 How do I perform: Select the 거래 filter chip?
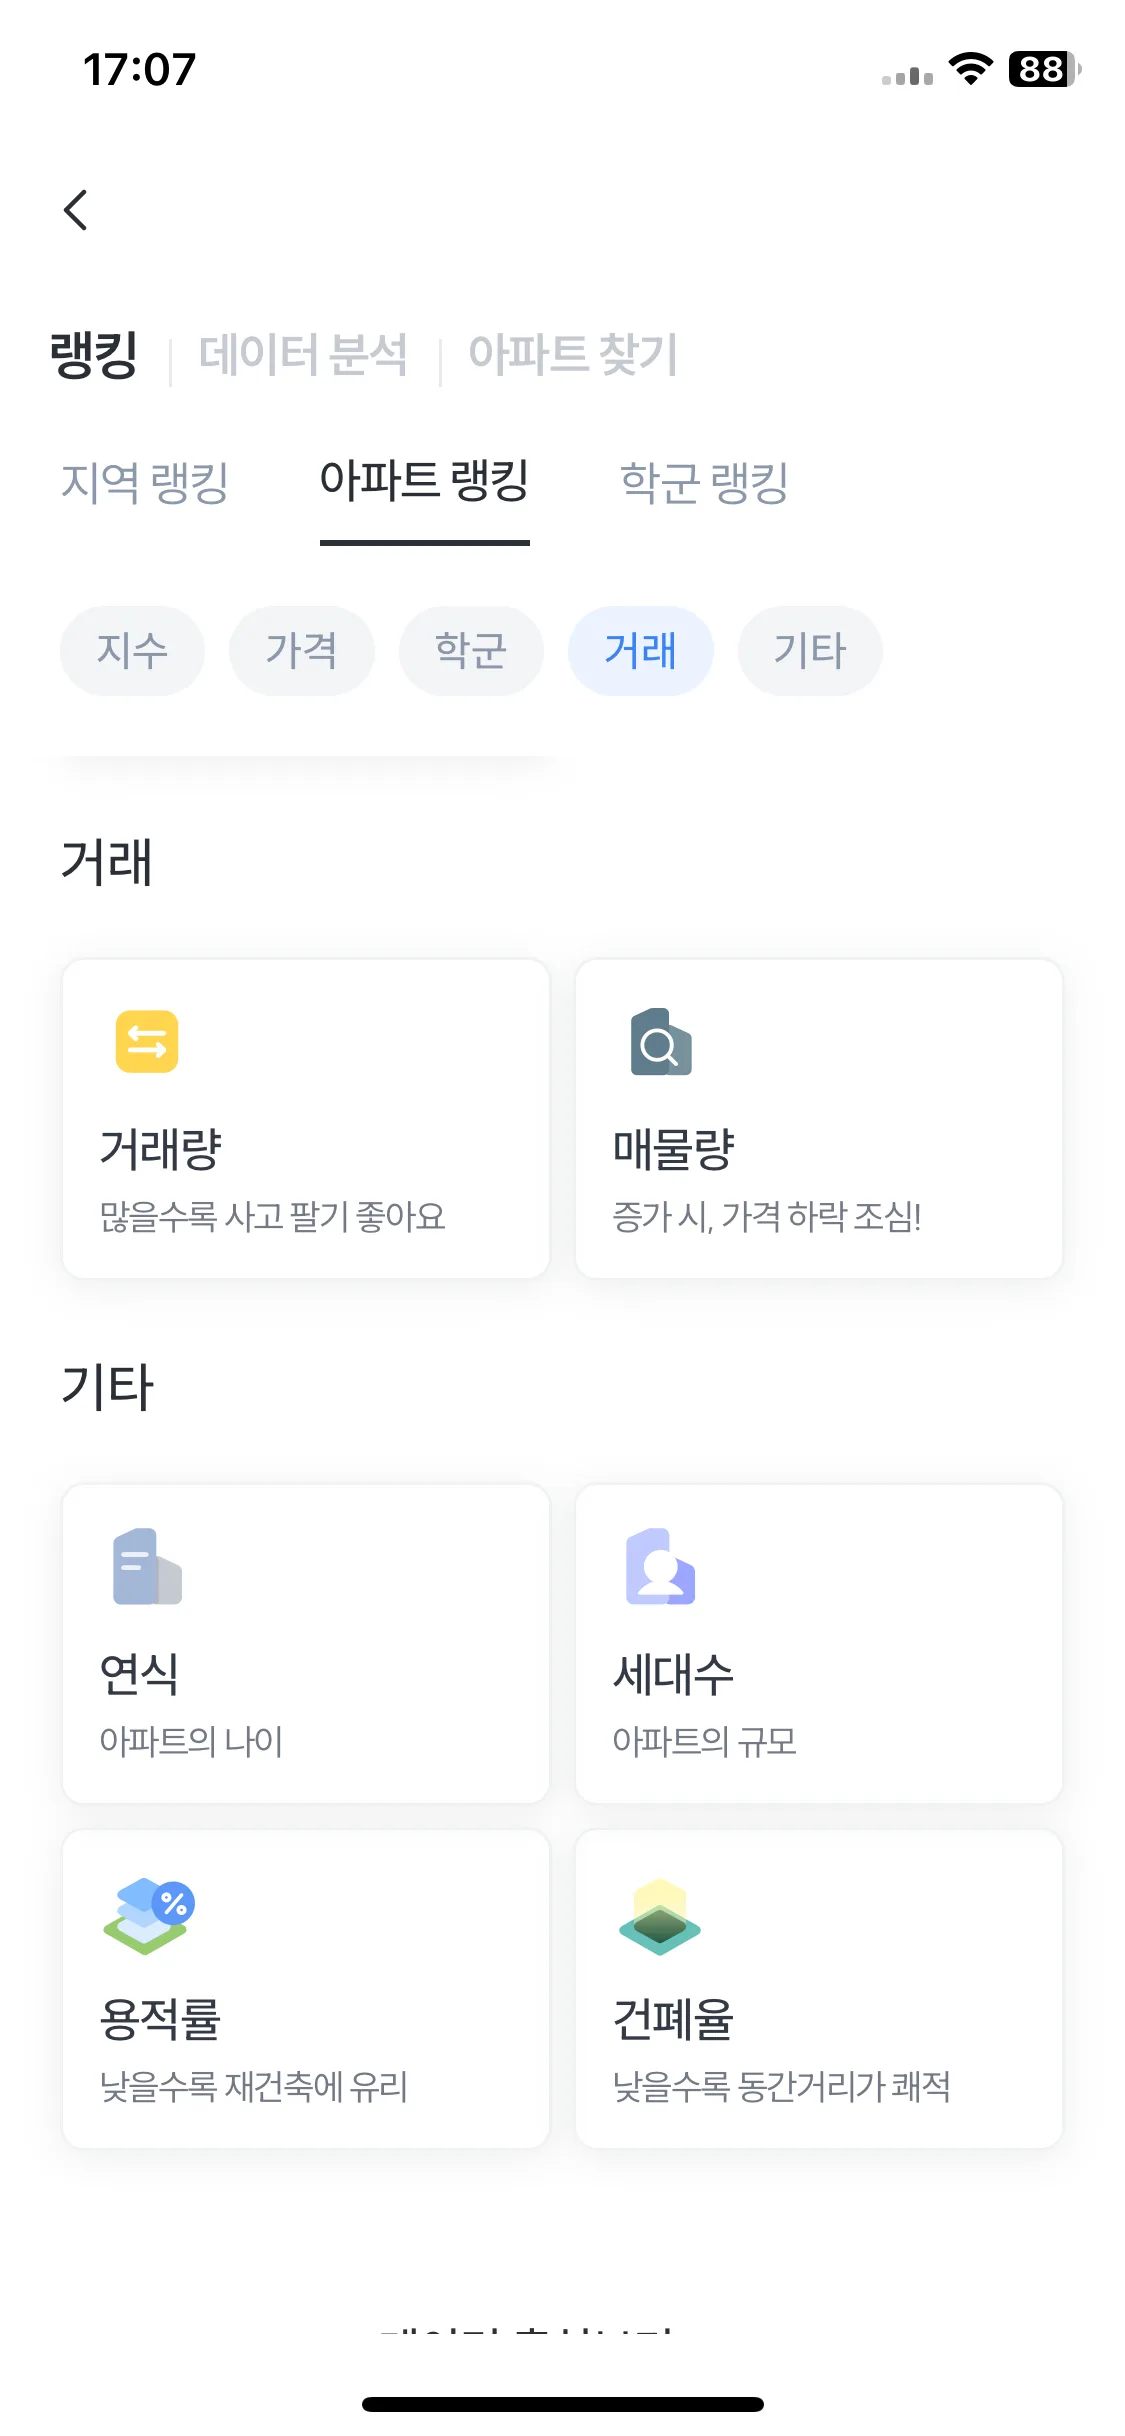tap(641, 651)
